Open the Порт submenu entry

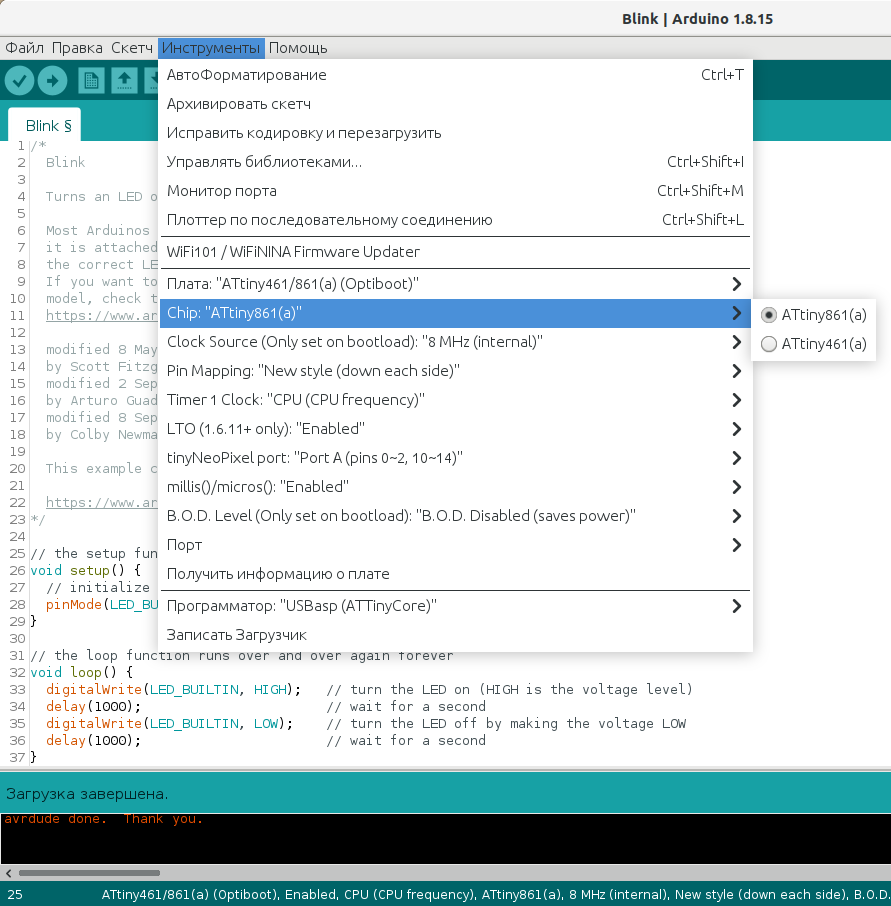(455, 545)
